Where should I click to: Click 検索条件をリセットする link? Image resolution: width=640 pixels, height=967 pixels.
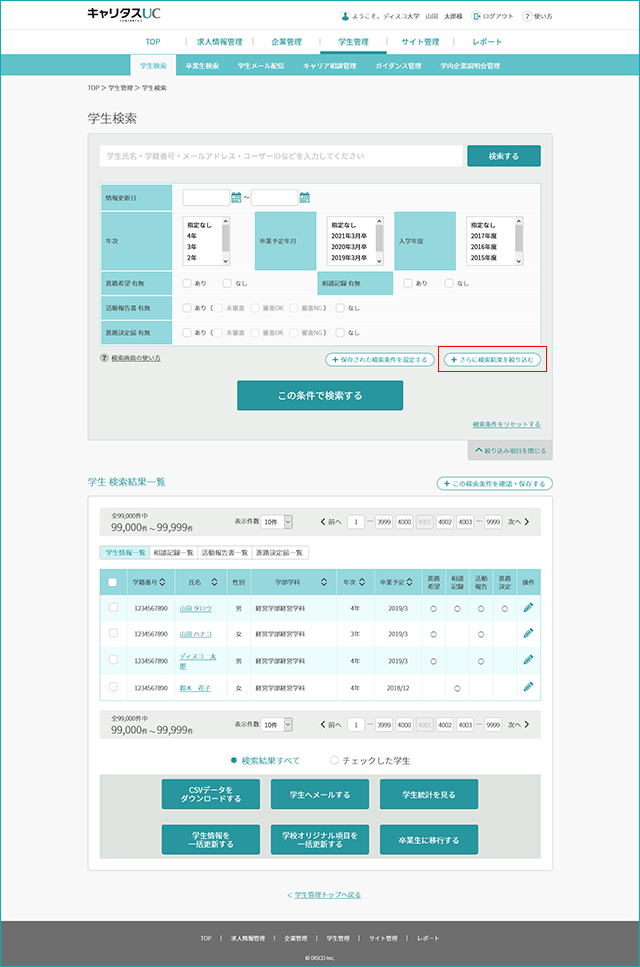[x=507, y=424]
